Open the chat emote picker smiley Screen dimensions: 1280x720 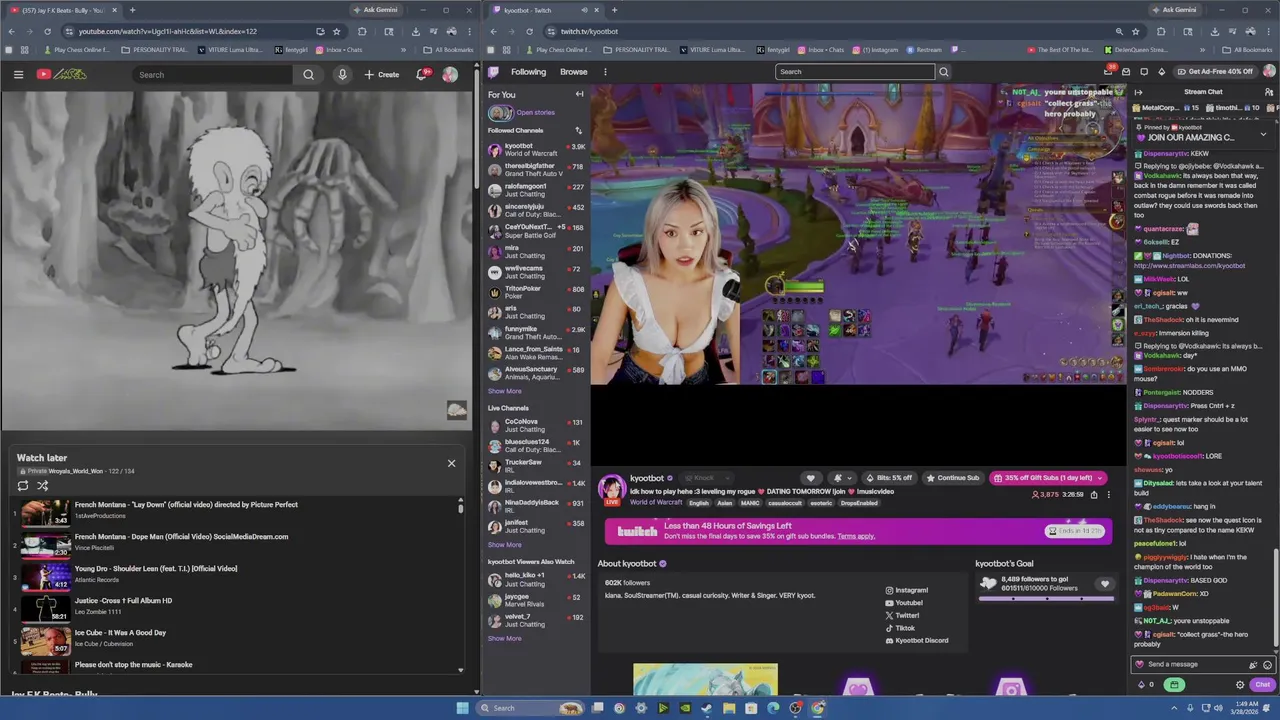point(1267,664)
